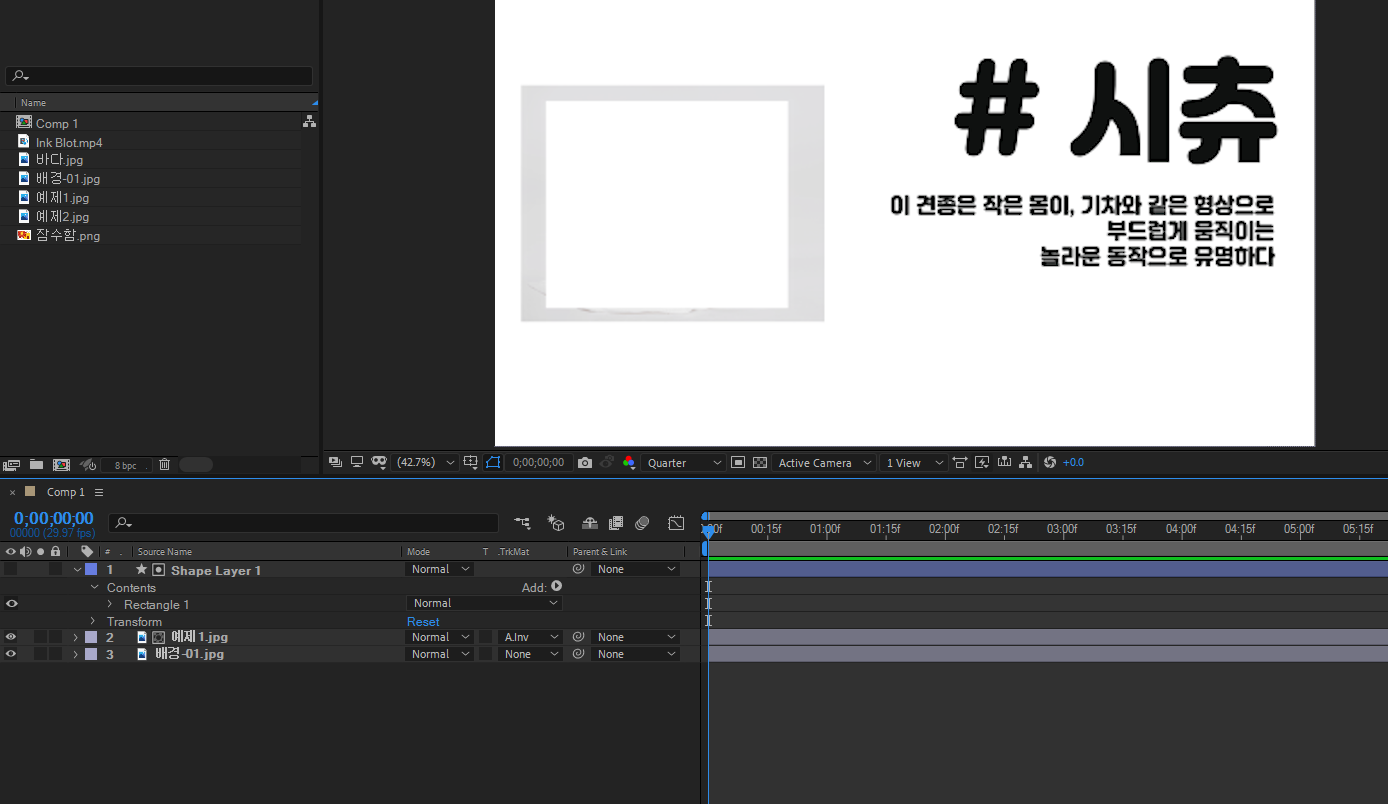Screen dimensions: 1388x804
Task: Click the Draft 3D icon in timeline
Action: (556, 523)
